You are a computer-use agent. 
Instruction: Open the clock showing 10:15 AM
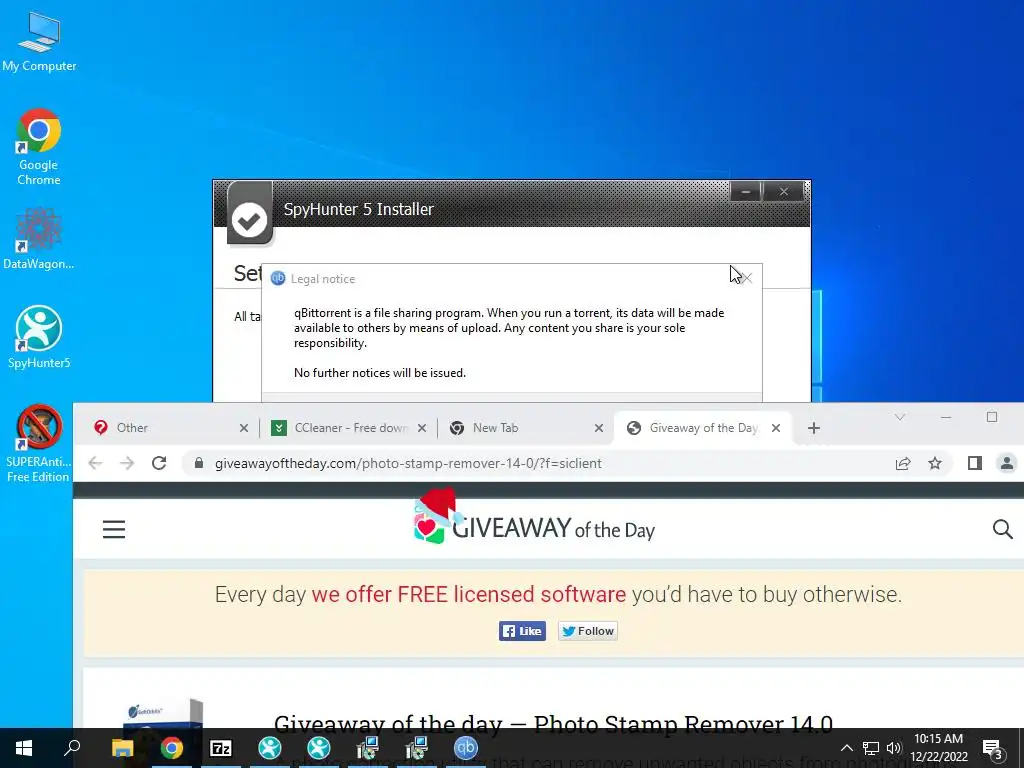tap(938, 748)
